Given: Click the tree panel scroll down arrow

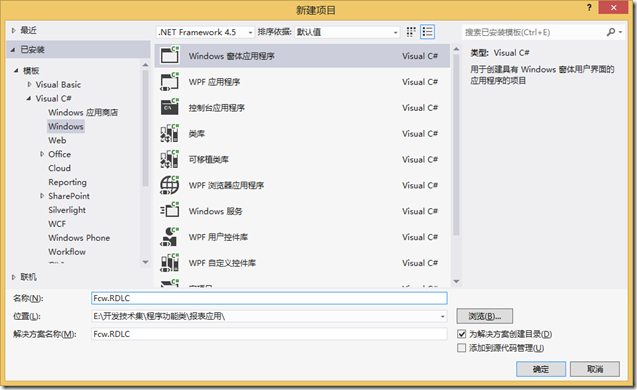Looking at the screenshot, I should coord(145,262).
